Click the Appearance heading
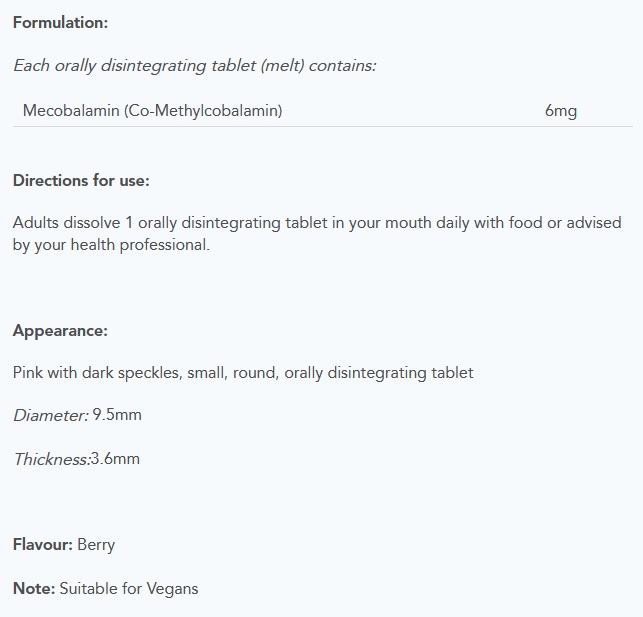This screenshot has height=617, width=643. (x=60, y=331)
